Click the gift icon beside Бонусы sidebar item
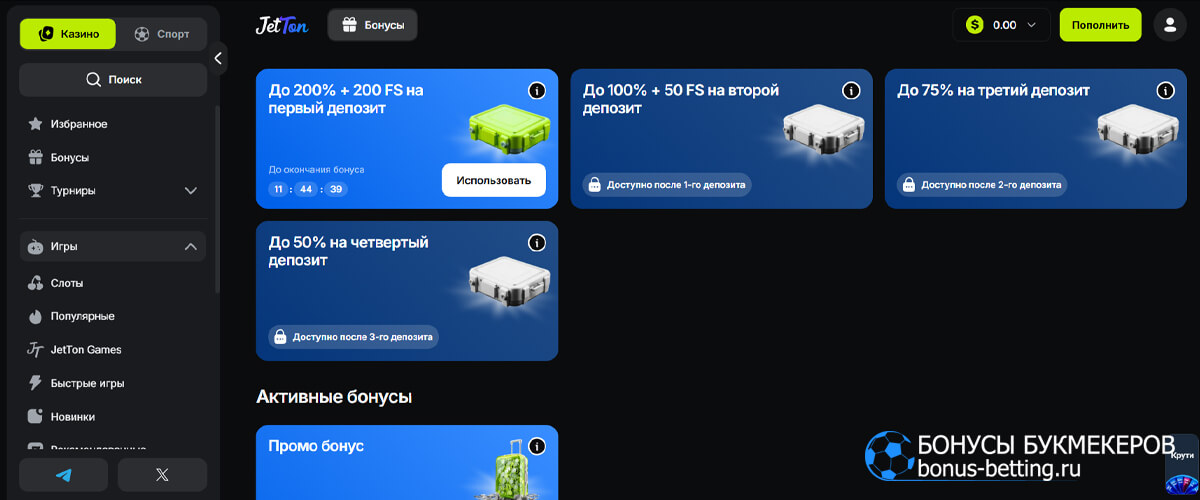Screen dimensions: 1200x500 pyautogui.click(x=35, y=157)
